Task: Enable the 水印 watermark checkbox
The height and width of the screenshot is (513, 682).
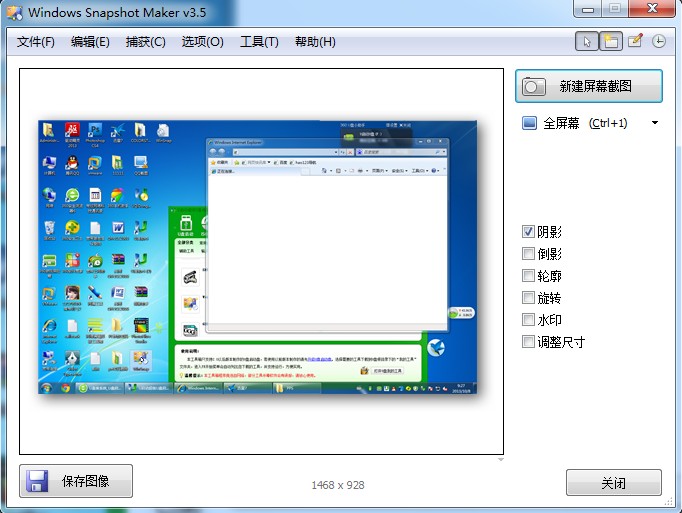Action: [528, 320]
